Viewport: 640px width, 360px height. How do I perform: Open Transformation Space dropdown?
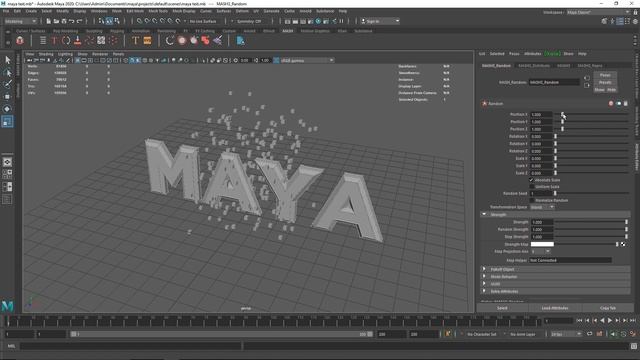tap(542, 207)
